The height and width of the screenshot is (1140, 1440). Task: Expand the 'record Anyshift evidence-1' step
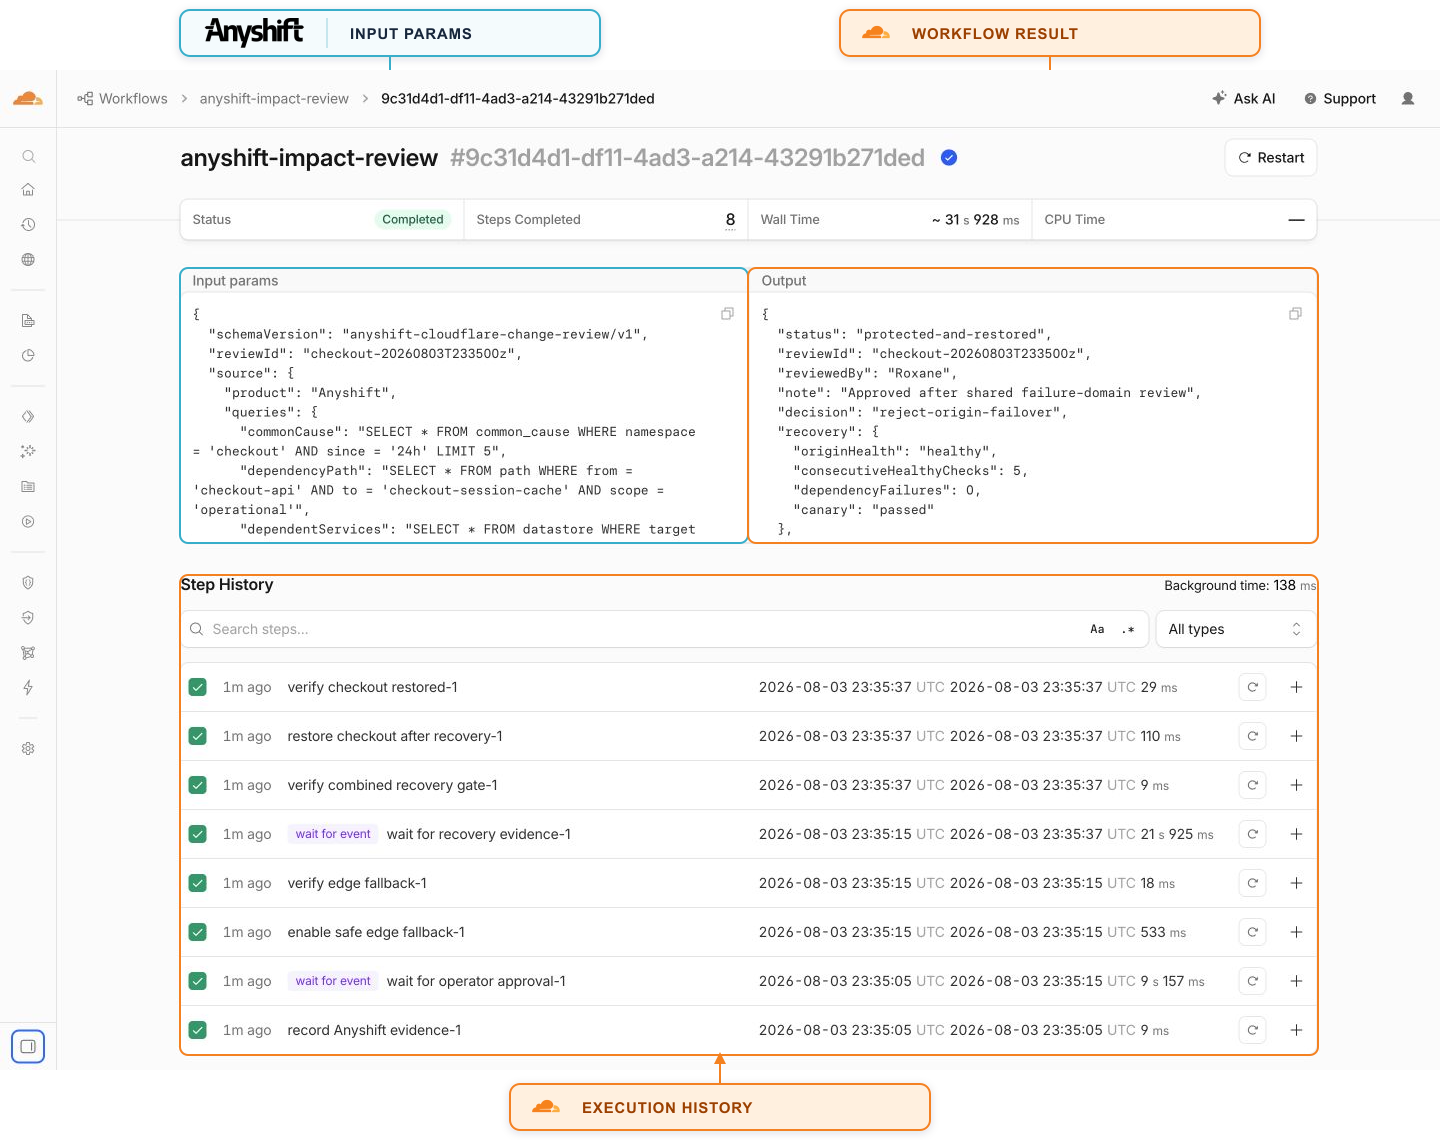[1296, 1030]
